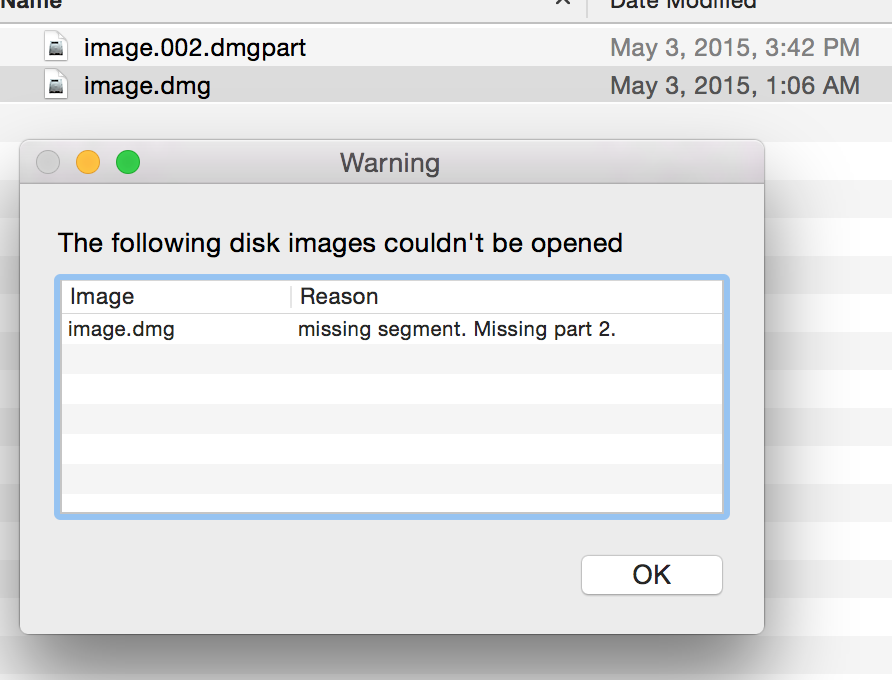Click the date of image.dmg row
This screenshot has height=680, width=892.
734,86
